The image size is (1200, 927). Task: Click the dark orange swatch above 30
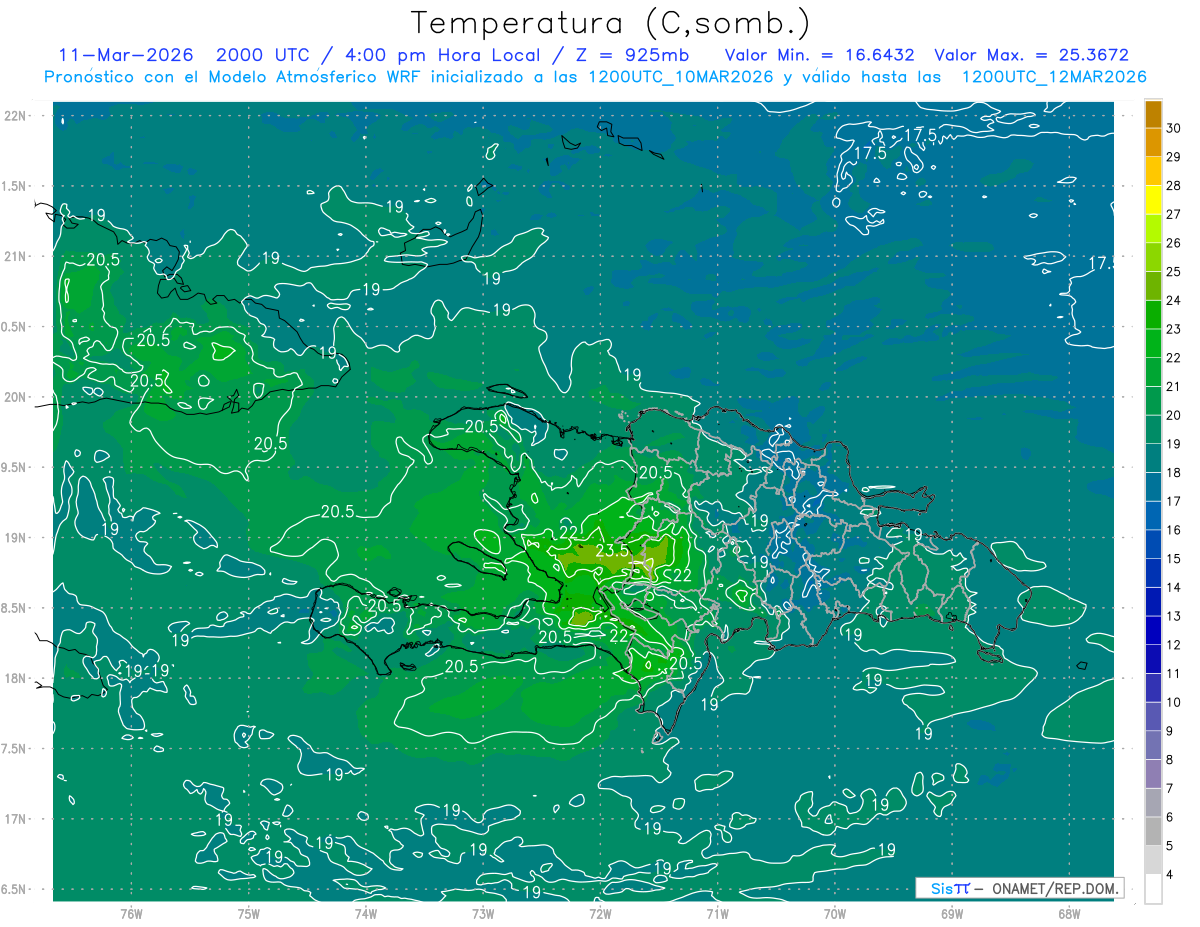coord(1153,113)
